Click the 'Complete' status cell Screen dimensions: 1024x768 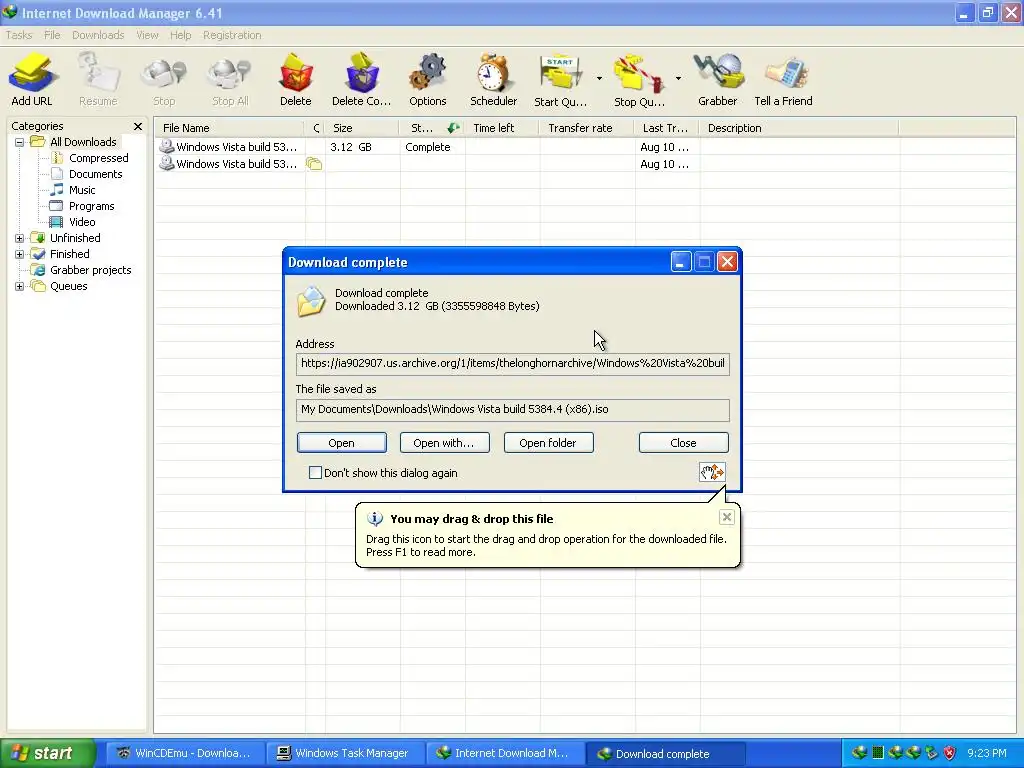(428, 147)
